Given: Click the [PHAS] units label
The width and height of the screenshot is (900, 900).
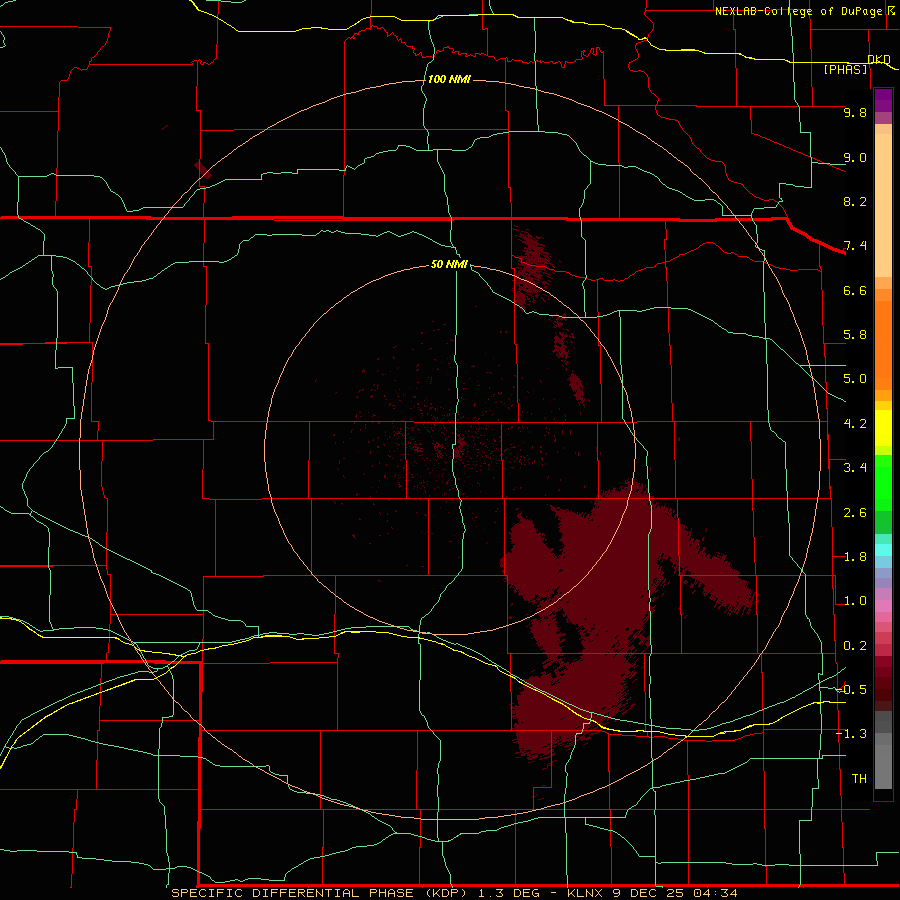Looking at the screenshot, I should coord(845,70).
